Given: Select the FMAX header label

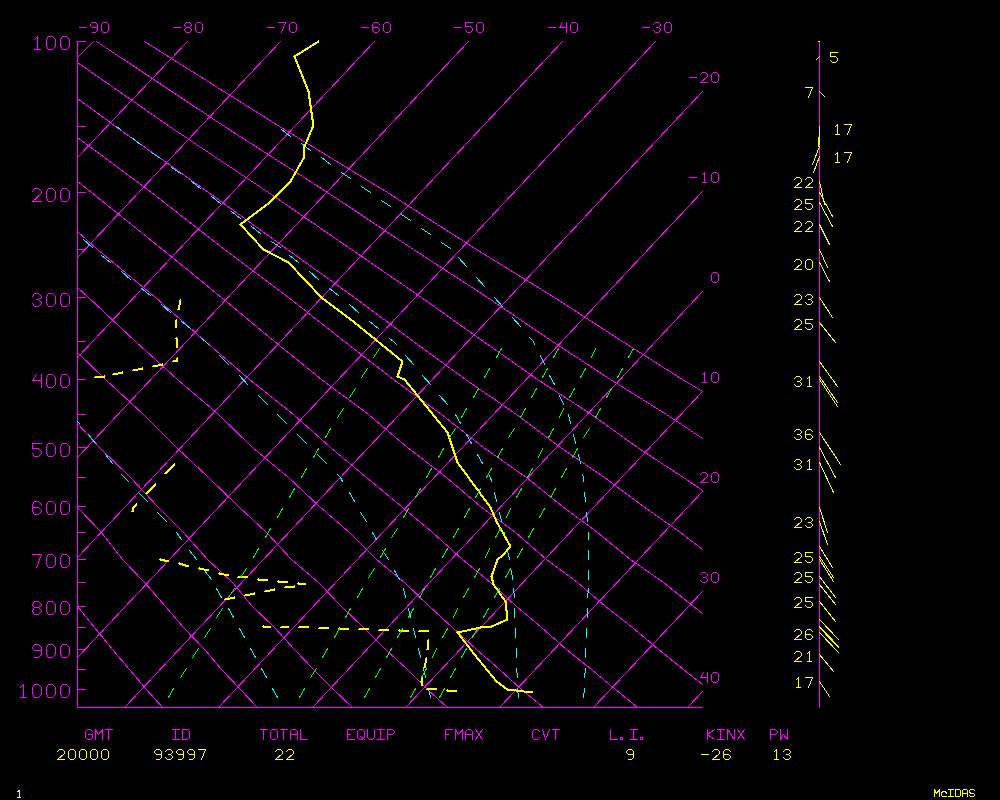Looking at the screenshot, I should click(x=463, y=735).
